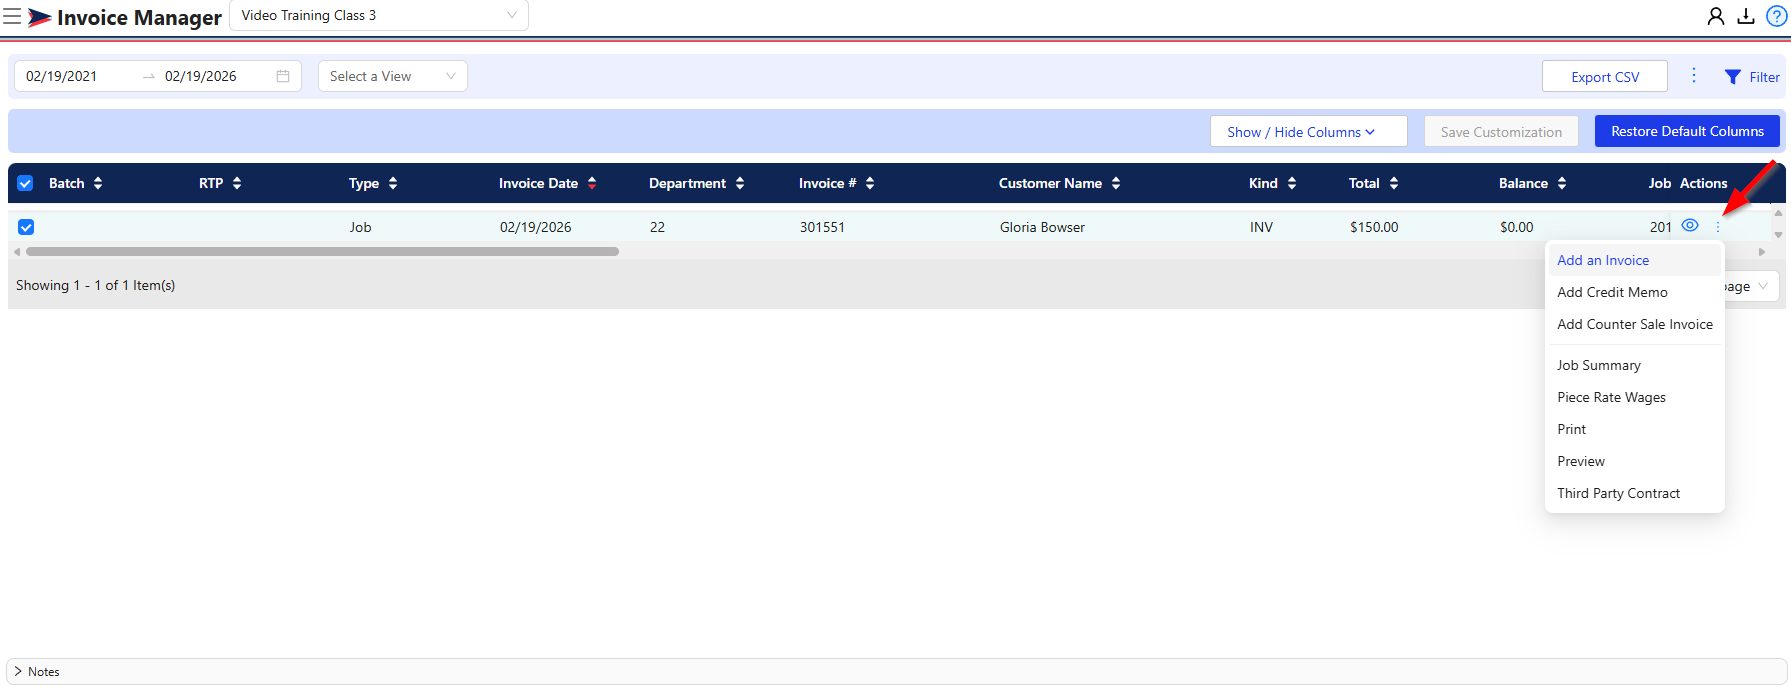The width and height of the screenshot is (1791, 689).
Task: Choose Add Credit Memo from menu
Action: (x=1612, y=292)
